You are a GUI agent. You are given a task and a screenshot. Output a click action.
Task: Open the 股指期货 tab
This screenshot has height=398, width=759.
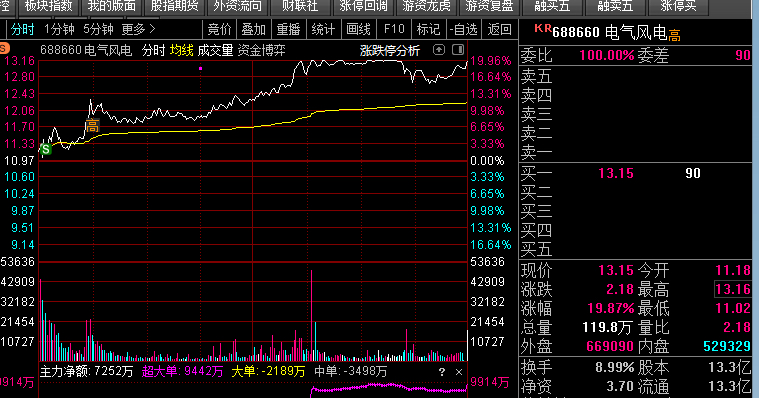click(175, 6)
